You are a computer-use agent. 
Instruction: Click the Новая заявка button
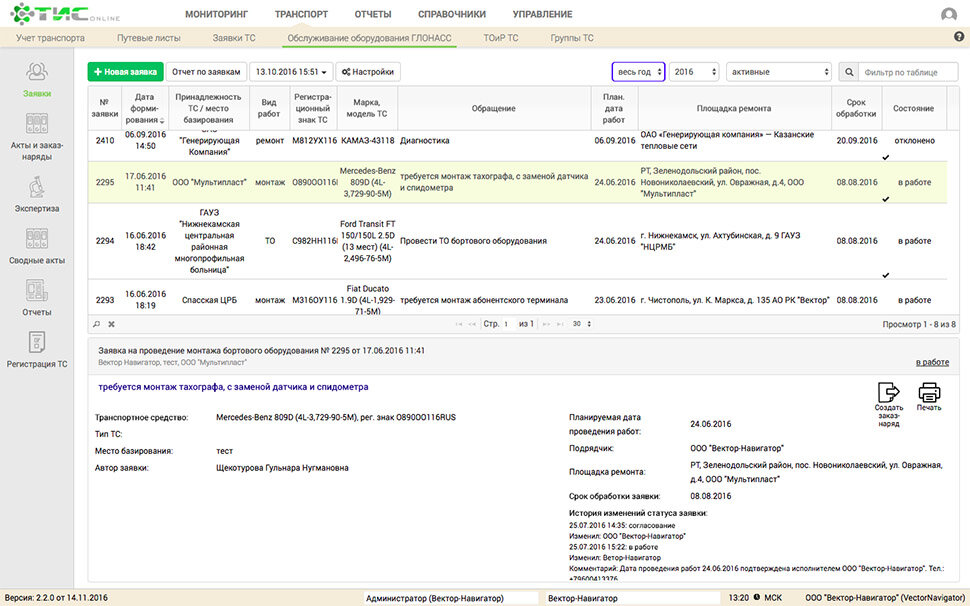(126, 72)
